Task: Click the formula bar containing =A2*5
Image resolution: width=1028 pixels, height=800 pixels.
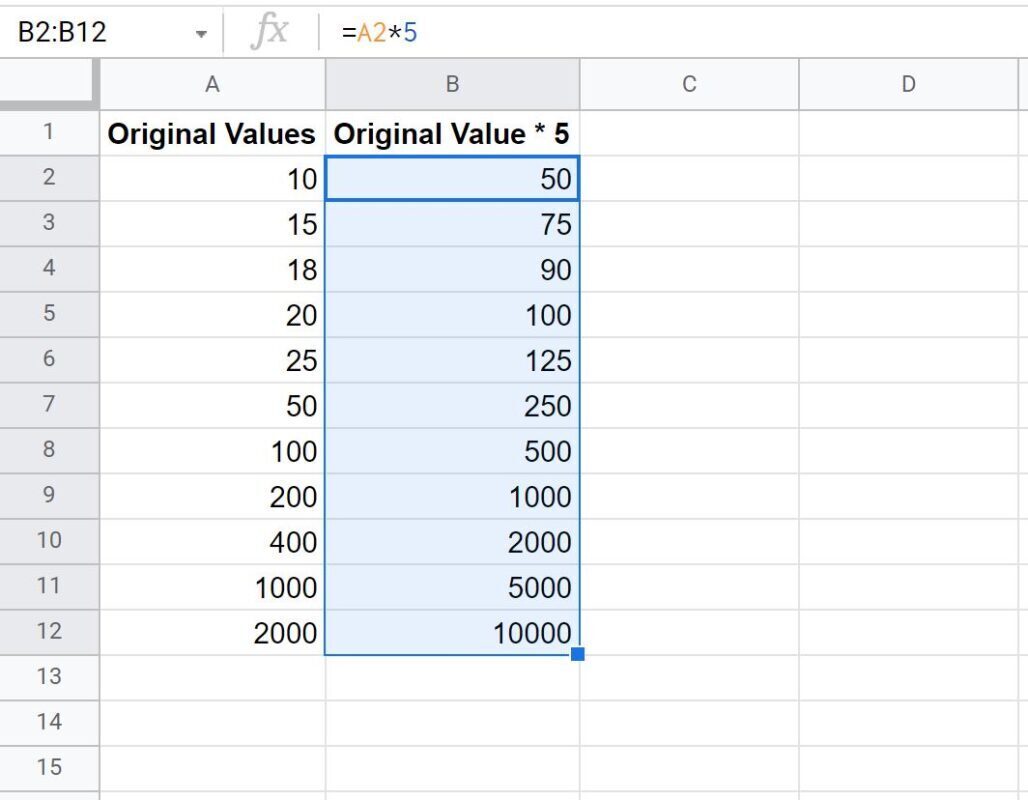Action: (x=675, y=32)
